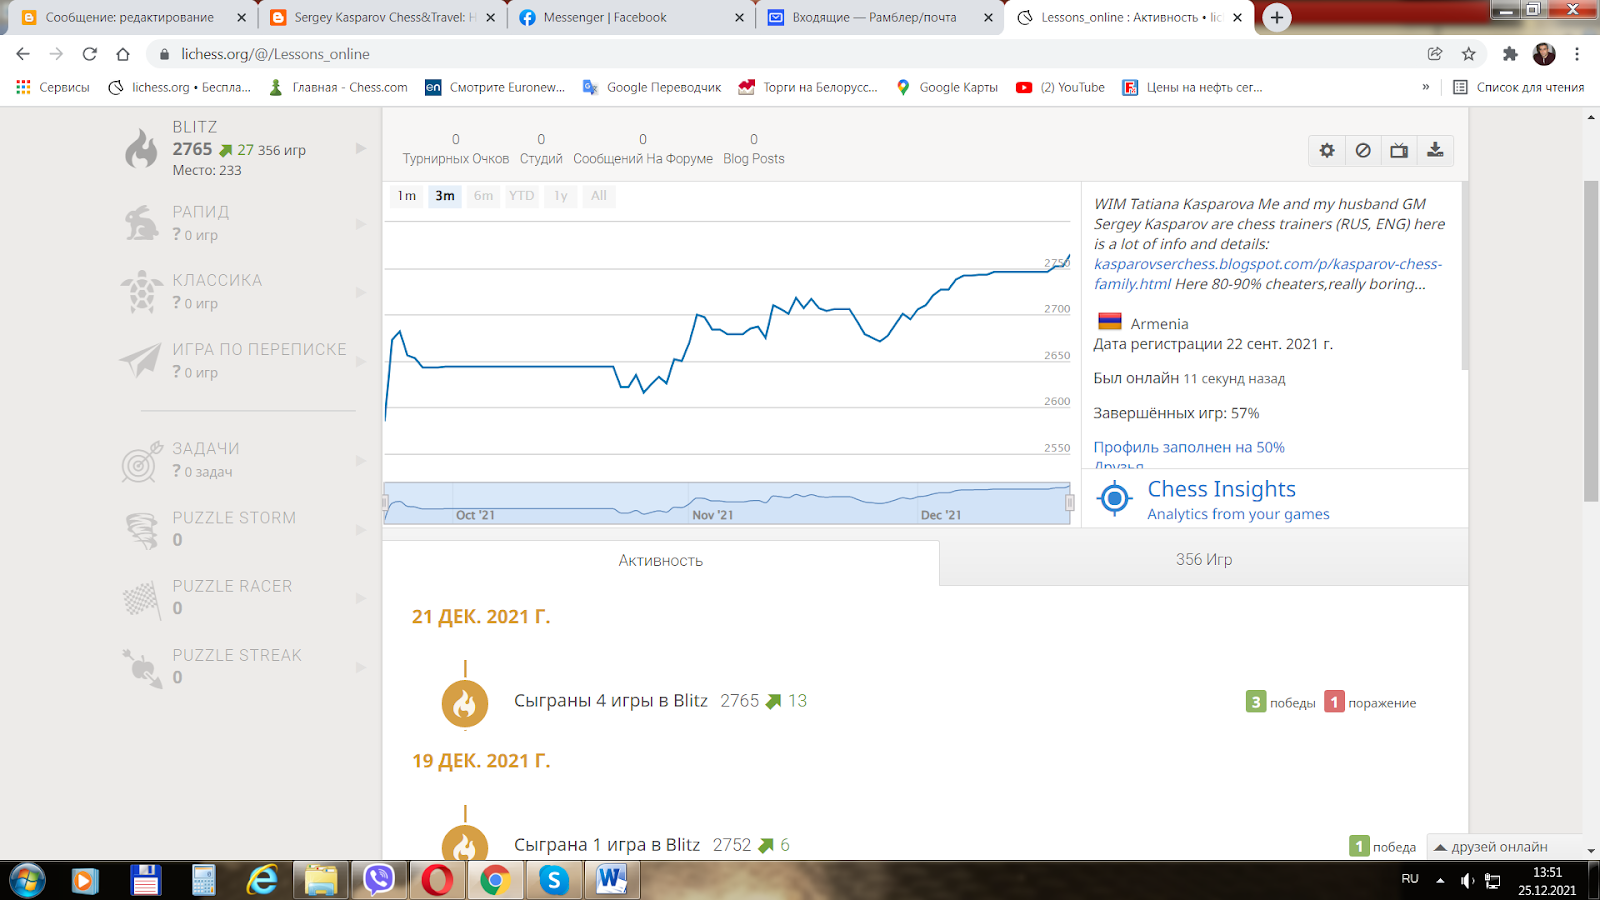The height and width of the screenshot is (900, 1600).
Task: Click Профиль заполнен на 50% link
Action: point(1189,447)
